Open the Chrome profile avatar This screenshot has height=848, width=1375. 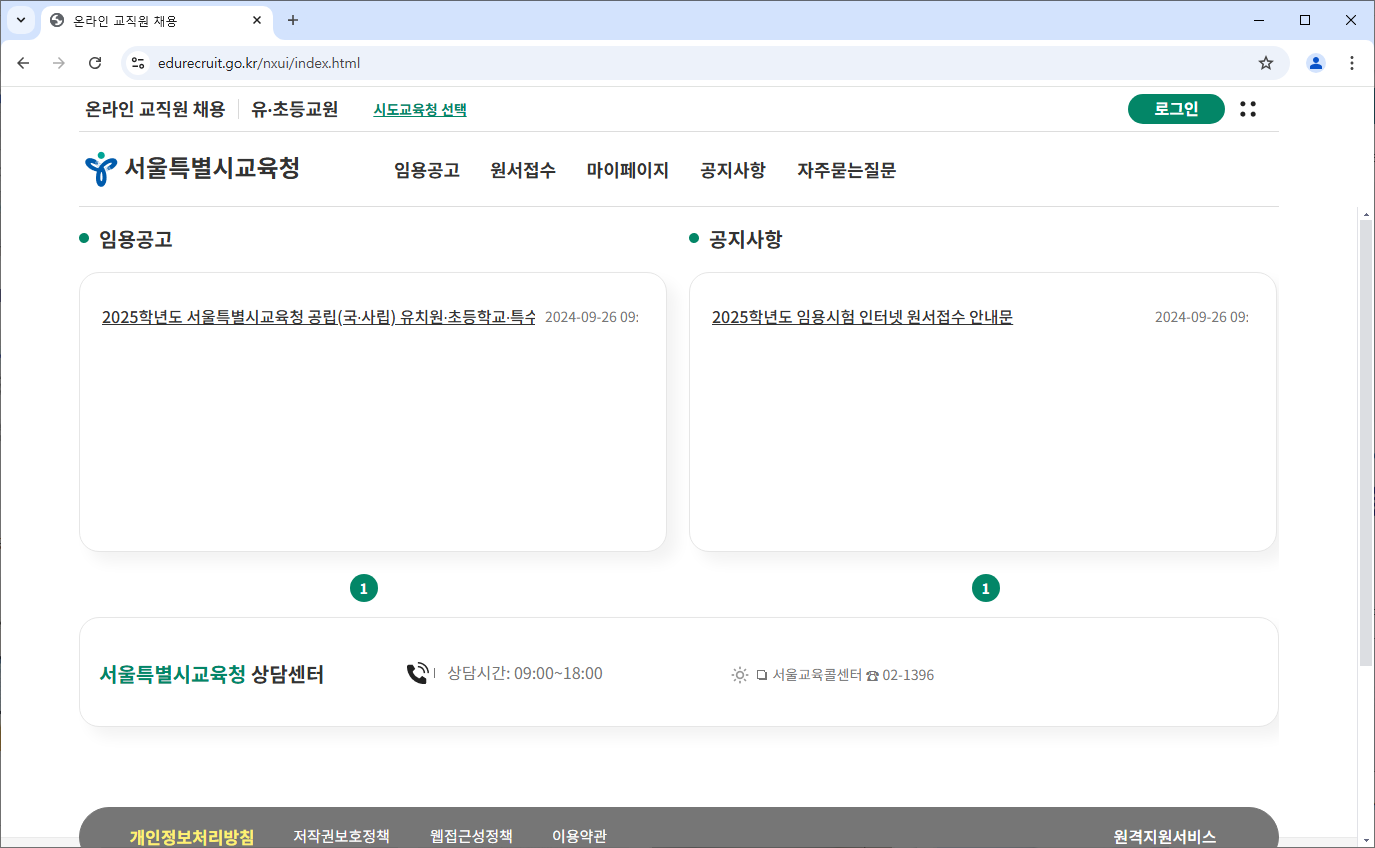tap(1316, 63)
